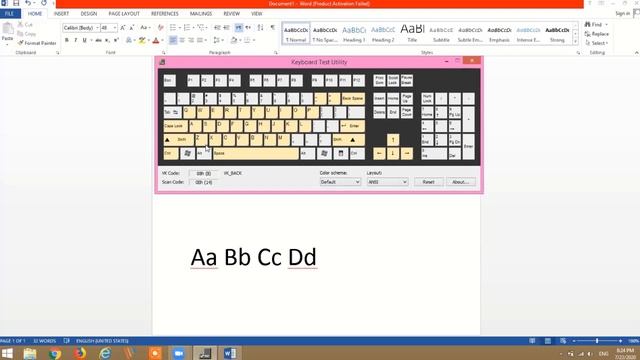The height and width of the screenshot is (360, 640).
Task: Open Google Chrome from the taskbar
Action: pyautogui.click(x=55, y=353)
